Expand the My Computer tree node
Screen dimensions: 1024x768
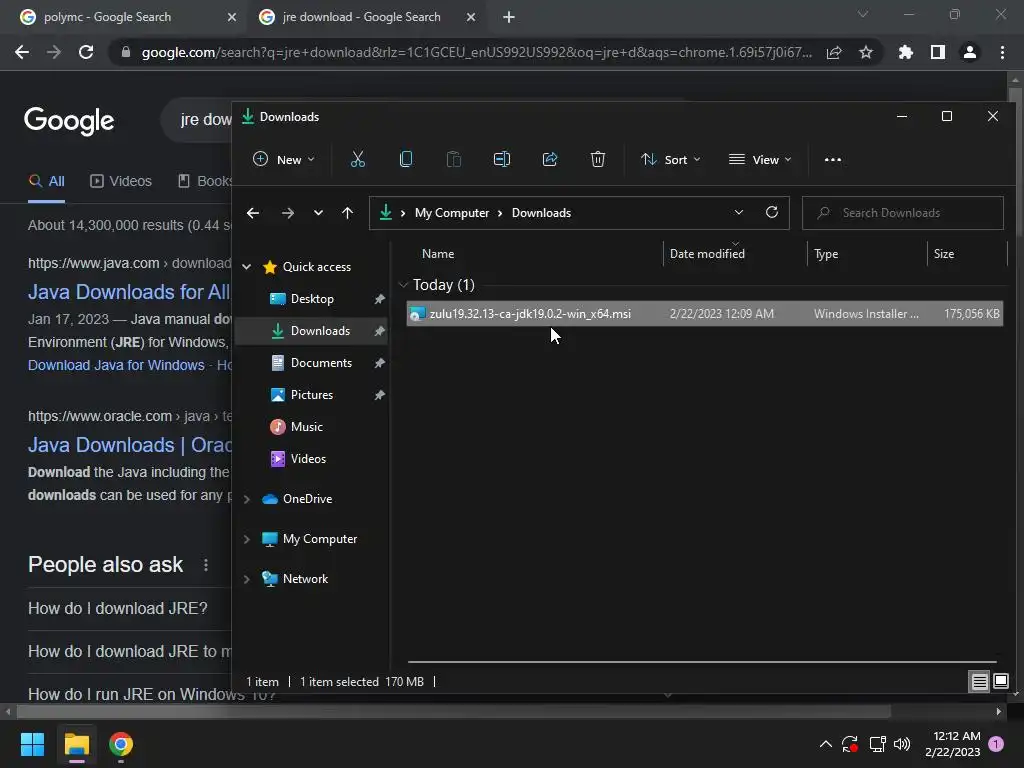pos(246,539)
